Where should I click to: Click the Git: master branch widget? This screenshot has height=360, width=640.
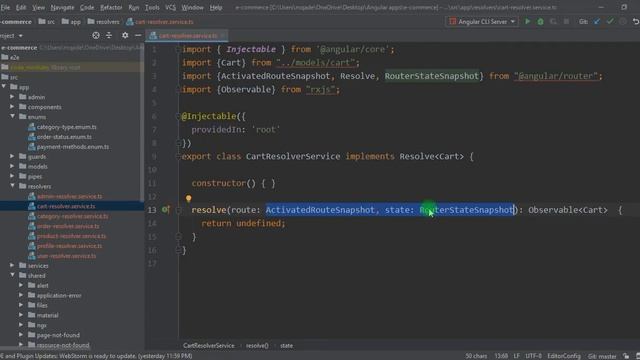click(602, 356)
